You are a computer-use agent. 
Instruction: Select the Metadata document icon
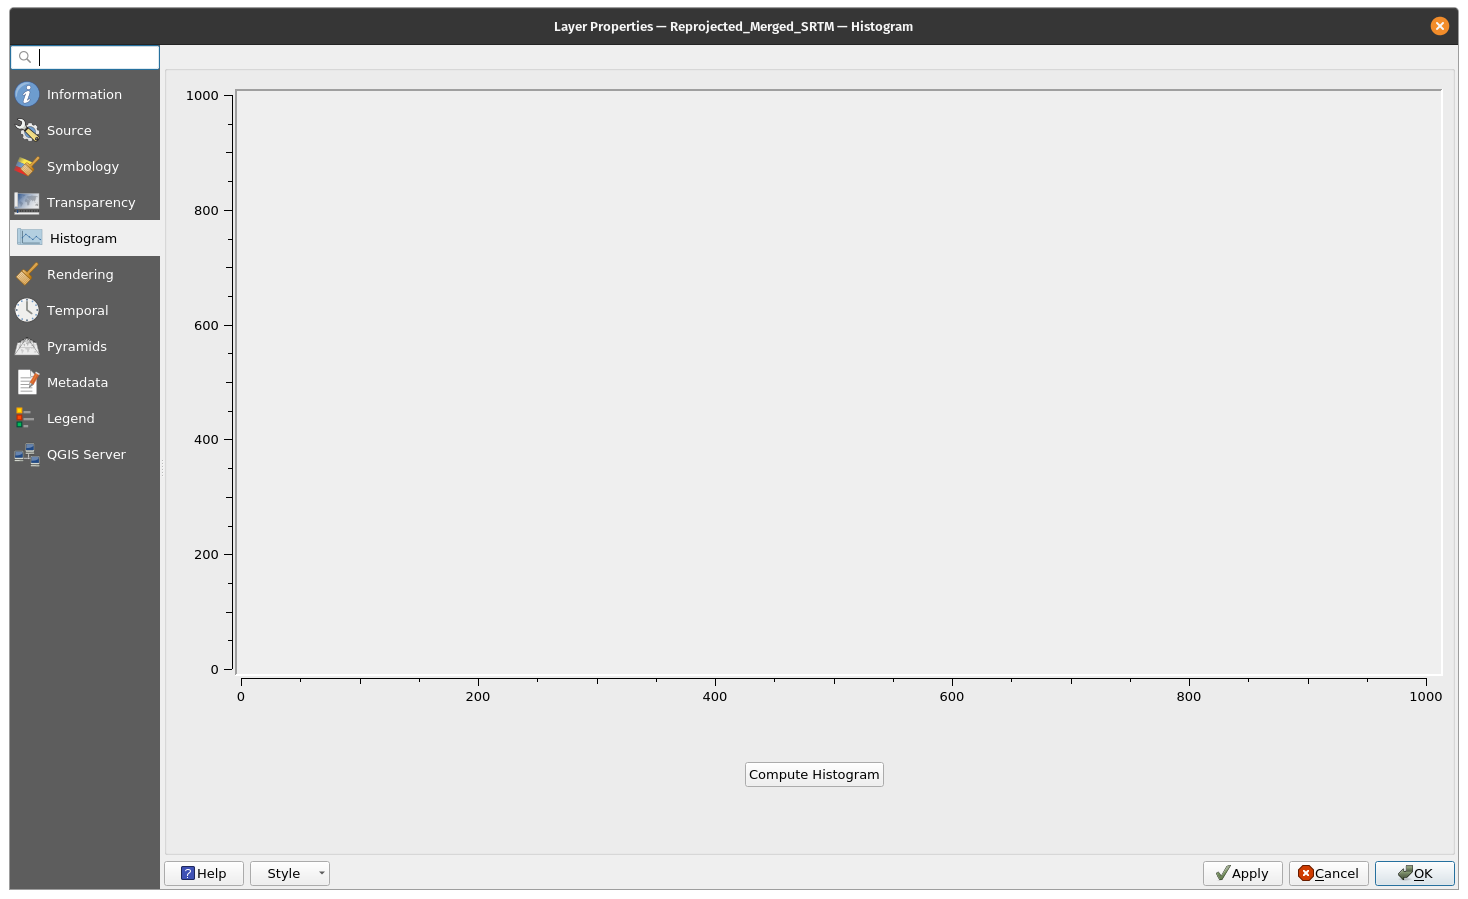pyautogui.click(x=25, y=382)
